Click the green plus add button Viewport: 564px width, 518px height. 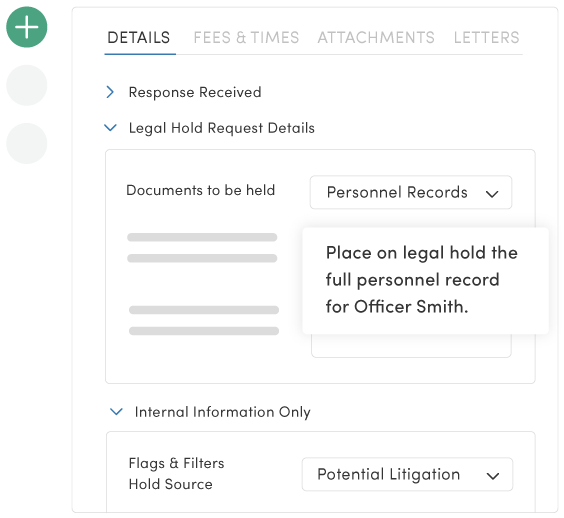(27, 27)
